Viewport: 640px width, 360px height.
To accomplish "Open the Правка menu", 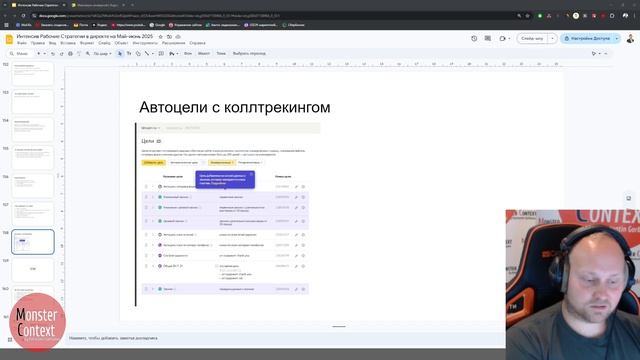I will pos(38,43).
